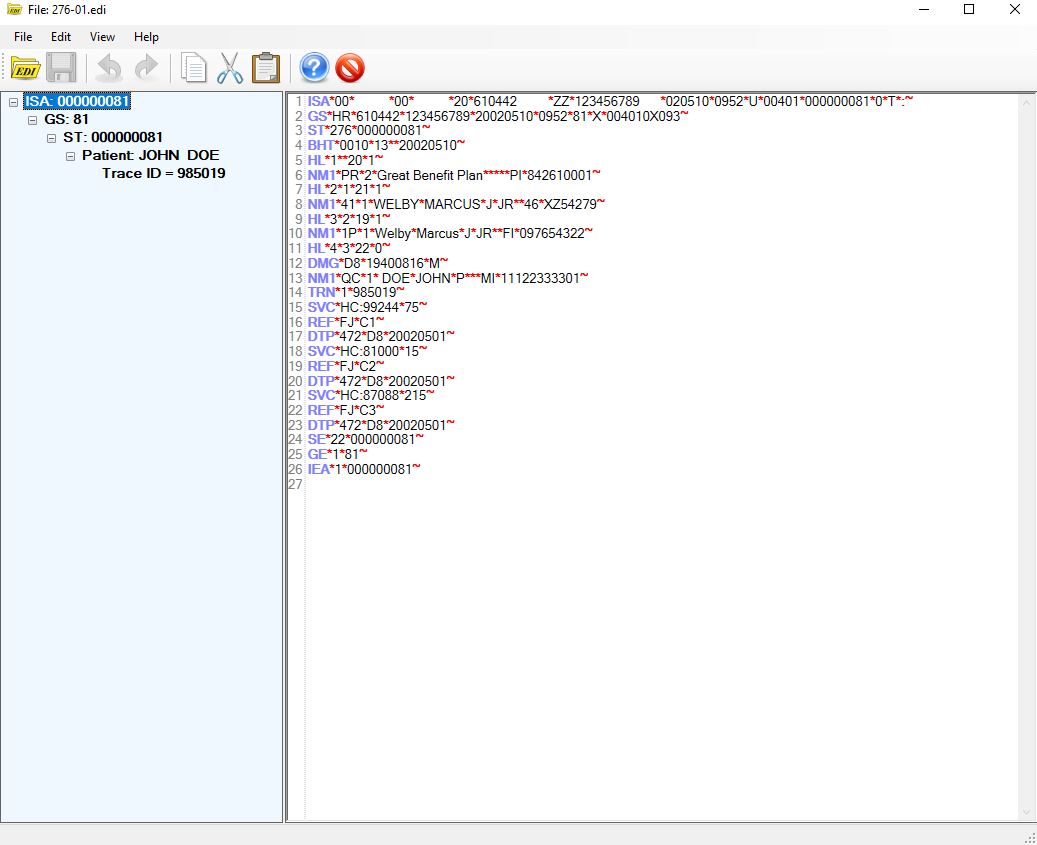1037x845 pixels.
Task: Click the NM1*QC DOE*JOHN line
Action: [x=448, y=278]
